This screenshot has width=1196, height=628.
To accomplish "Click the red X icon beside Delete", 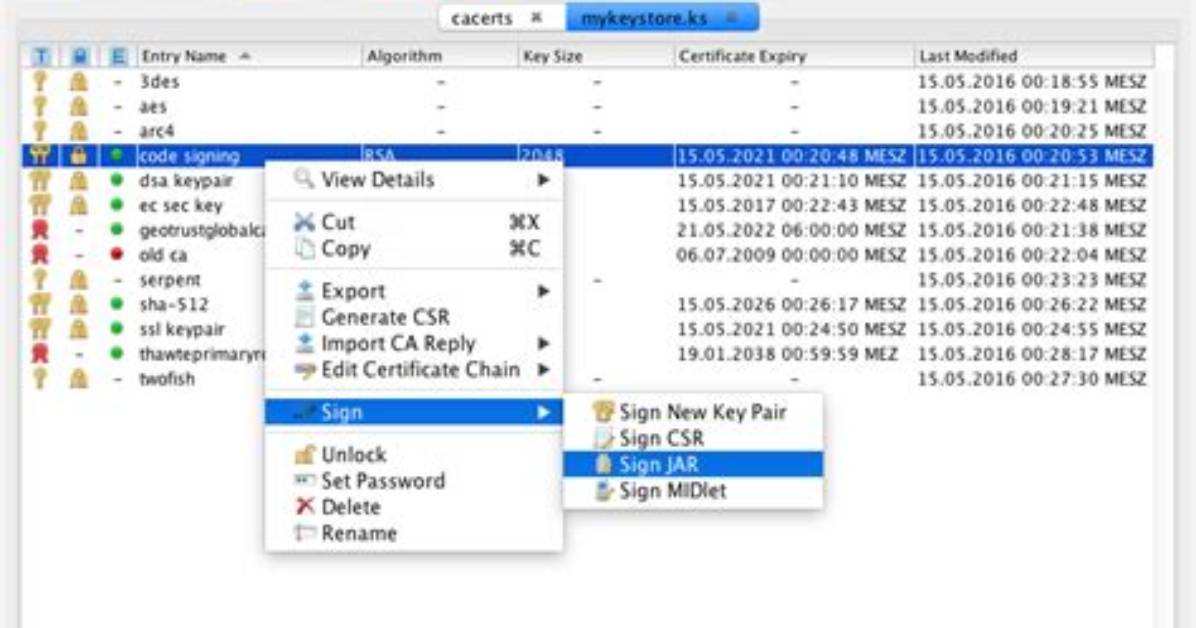I will (x=304, y=506).
